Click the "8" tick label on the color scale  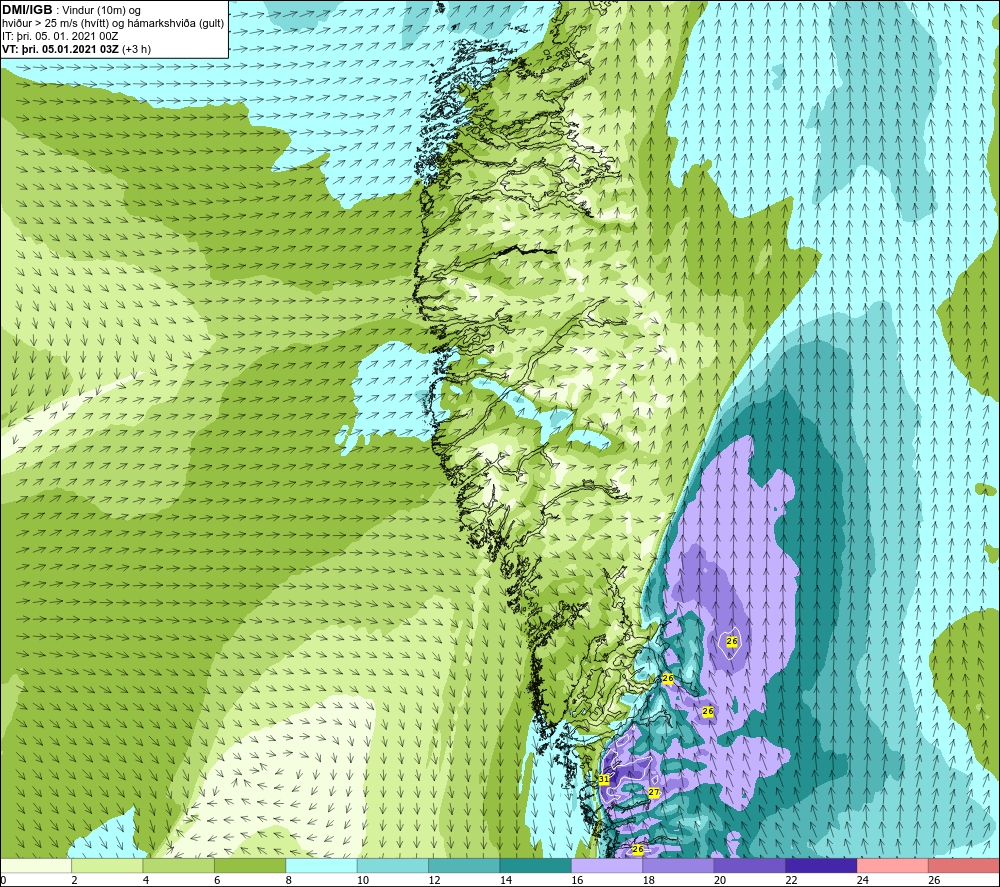289,880
